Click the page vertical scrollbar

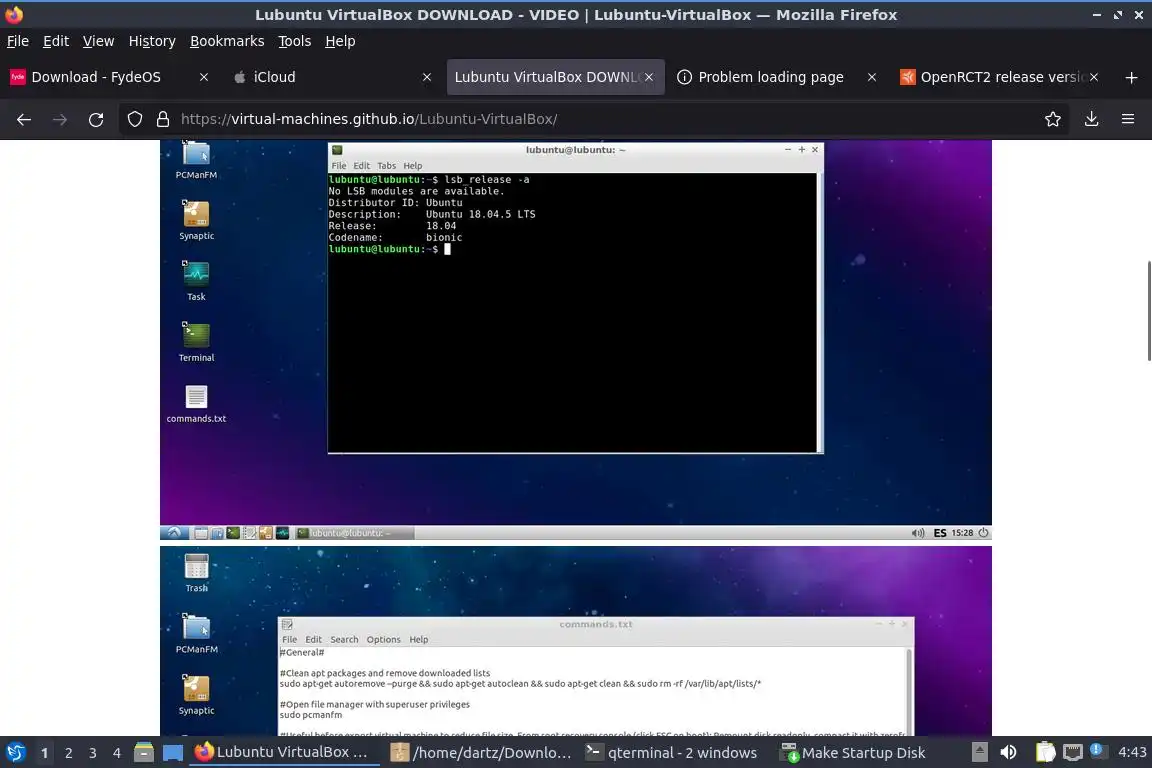point(1149,310)
